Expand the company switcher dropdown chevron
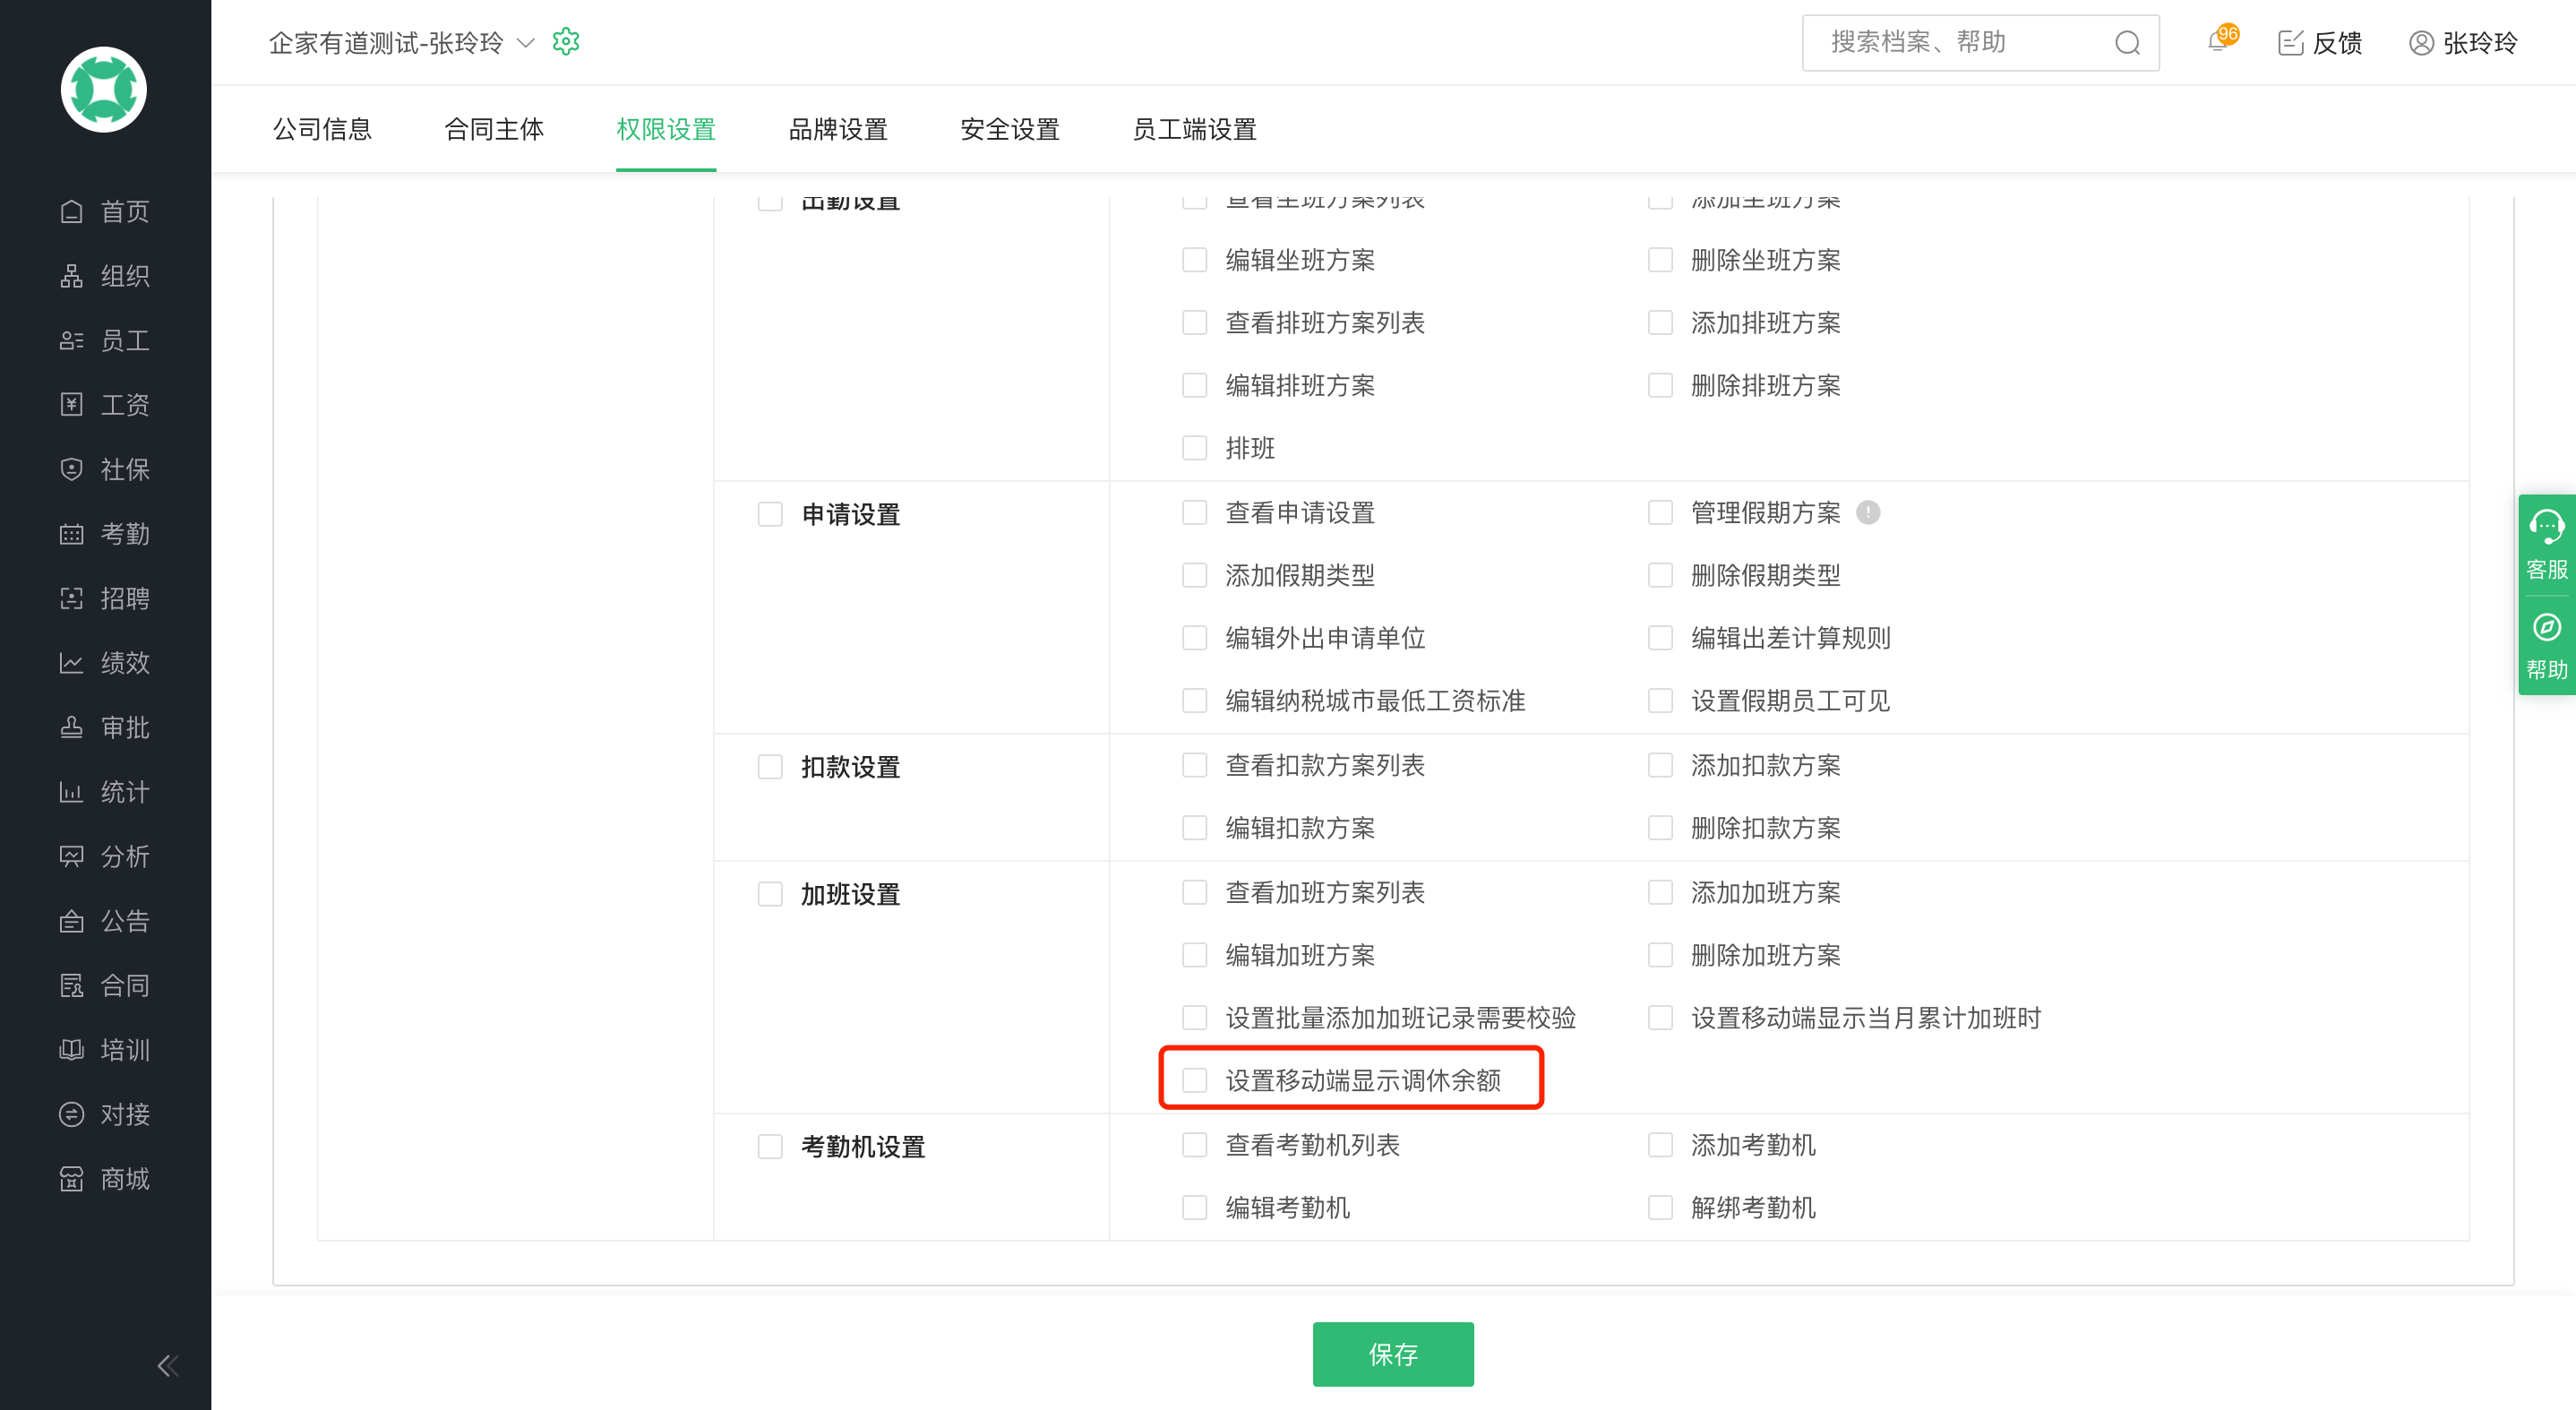The height and width of the screenshot is (1410, 2576). pyautogui.click(x=525, y=43)
